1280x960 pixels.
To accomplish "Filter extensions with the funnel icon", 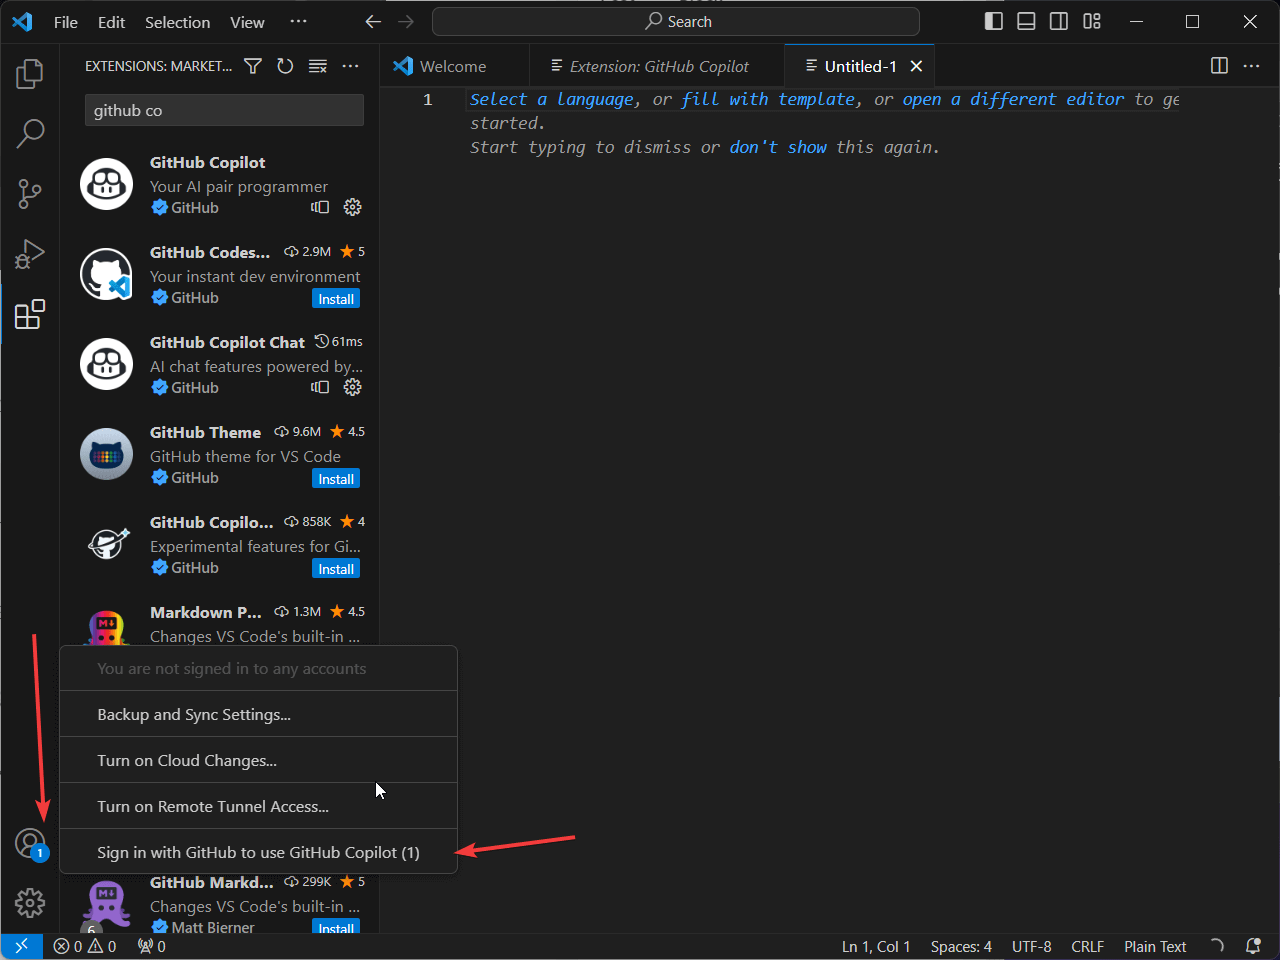I will 253,66.
